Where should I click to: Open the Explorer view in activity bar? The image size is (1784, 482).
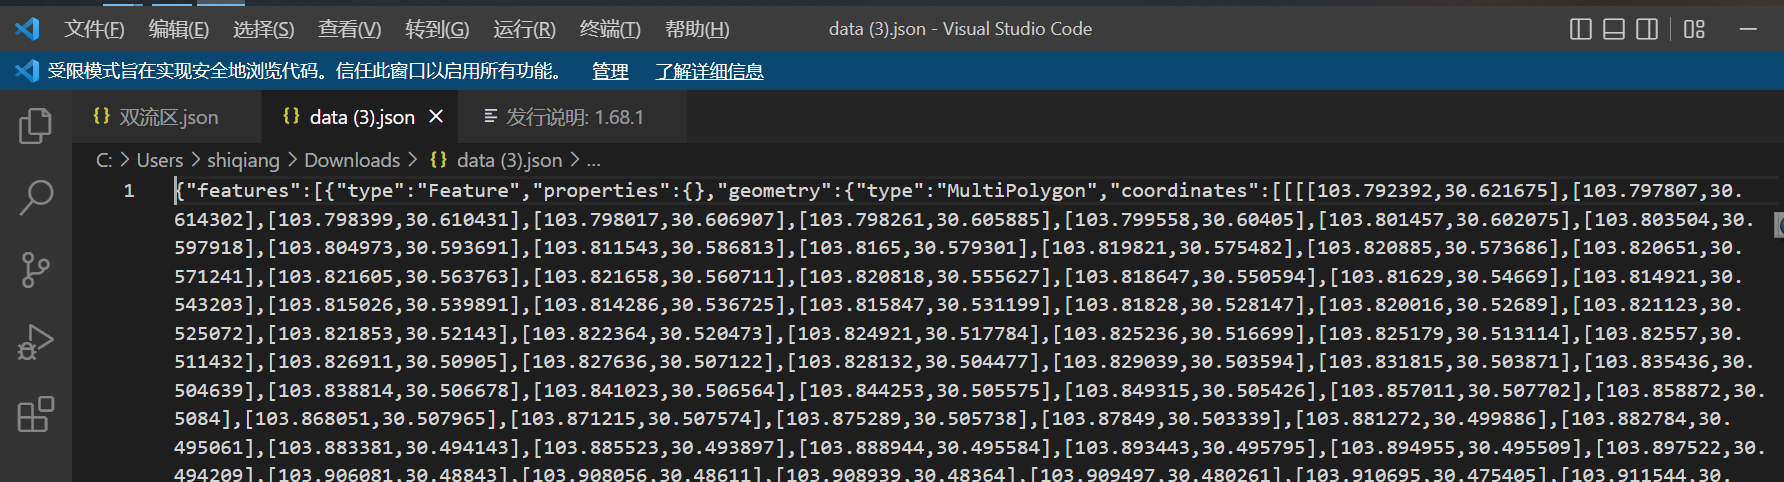35,126
